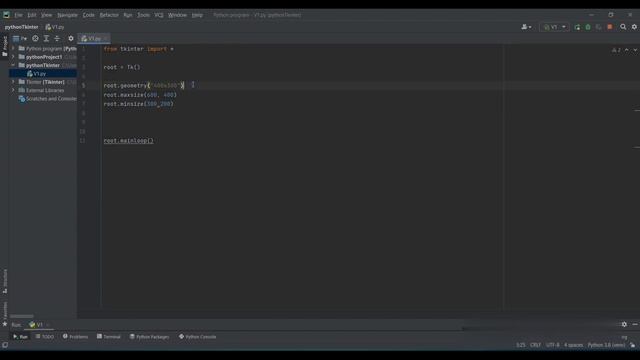Open the Project view selector dropdown

20,38
